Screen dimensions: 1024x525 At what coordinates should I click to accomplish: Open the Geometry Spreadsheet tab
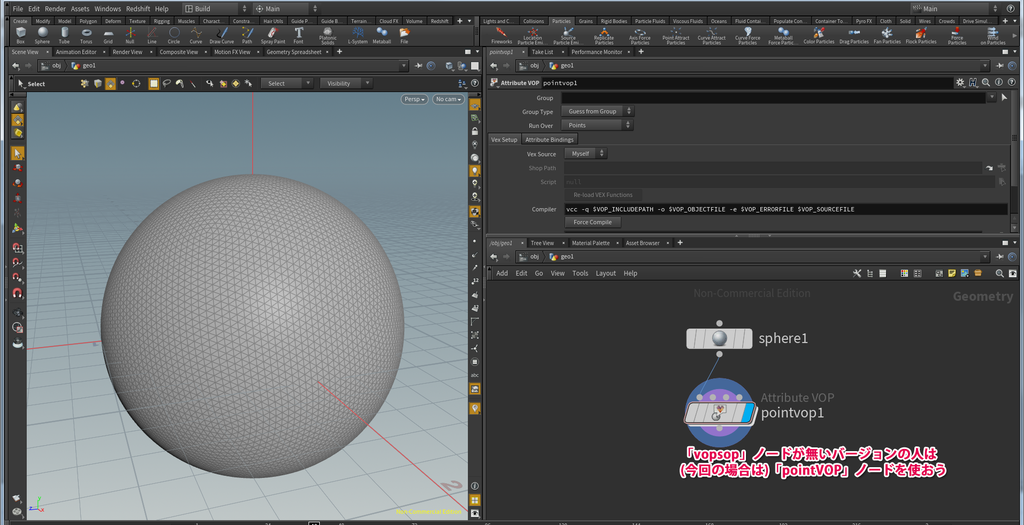click(294, 52)
